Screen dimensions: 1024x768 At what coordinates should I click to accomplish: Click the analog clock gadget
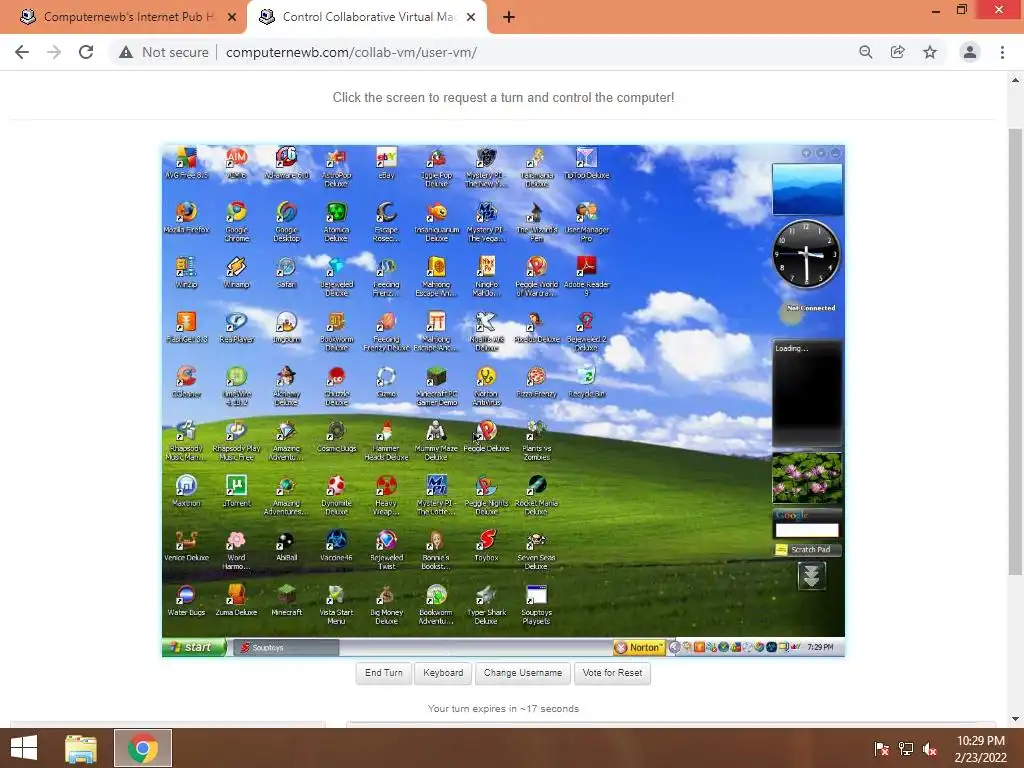(807, 254)
